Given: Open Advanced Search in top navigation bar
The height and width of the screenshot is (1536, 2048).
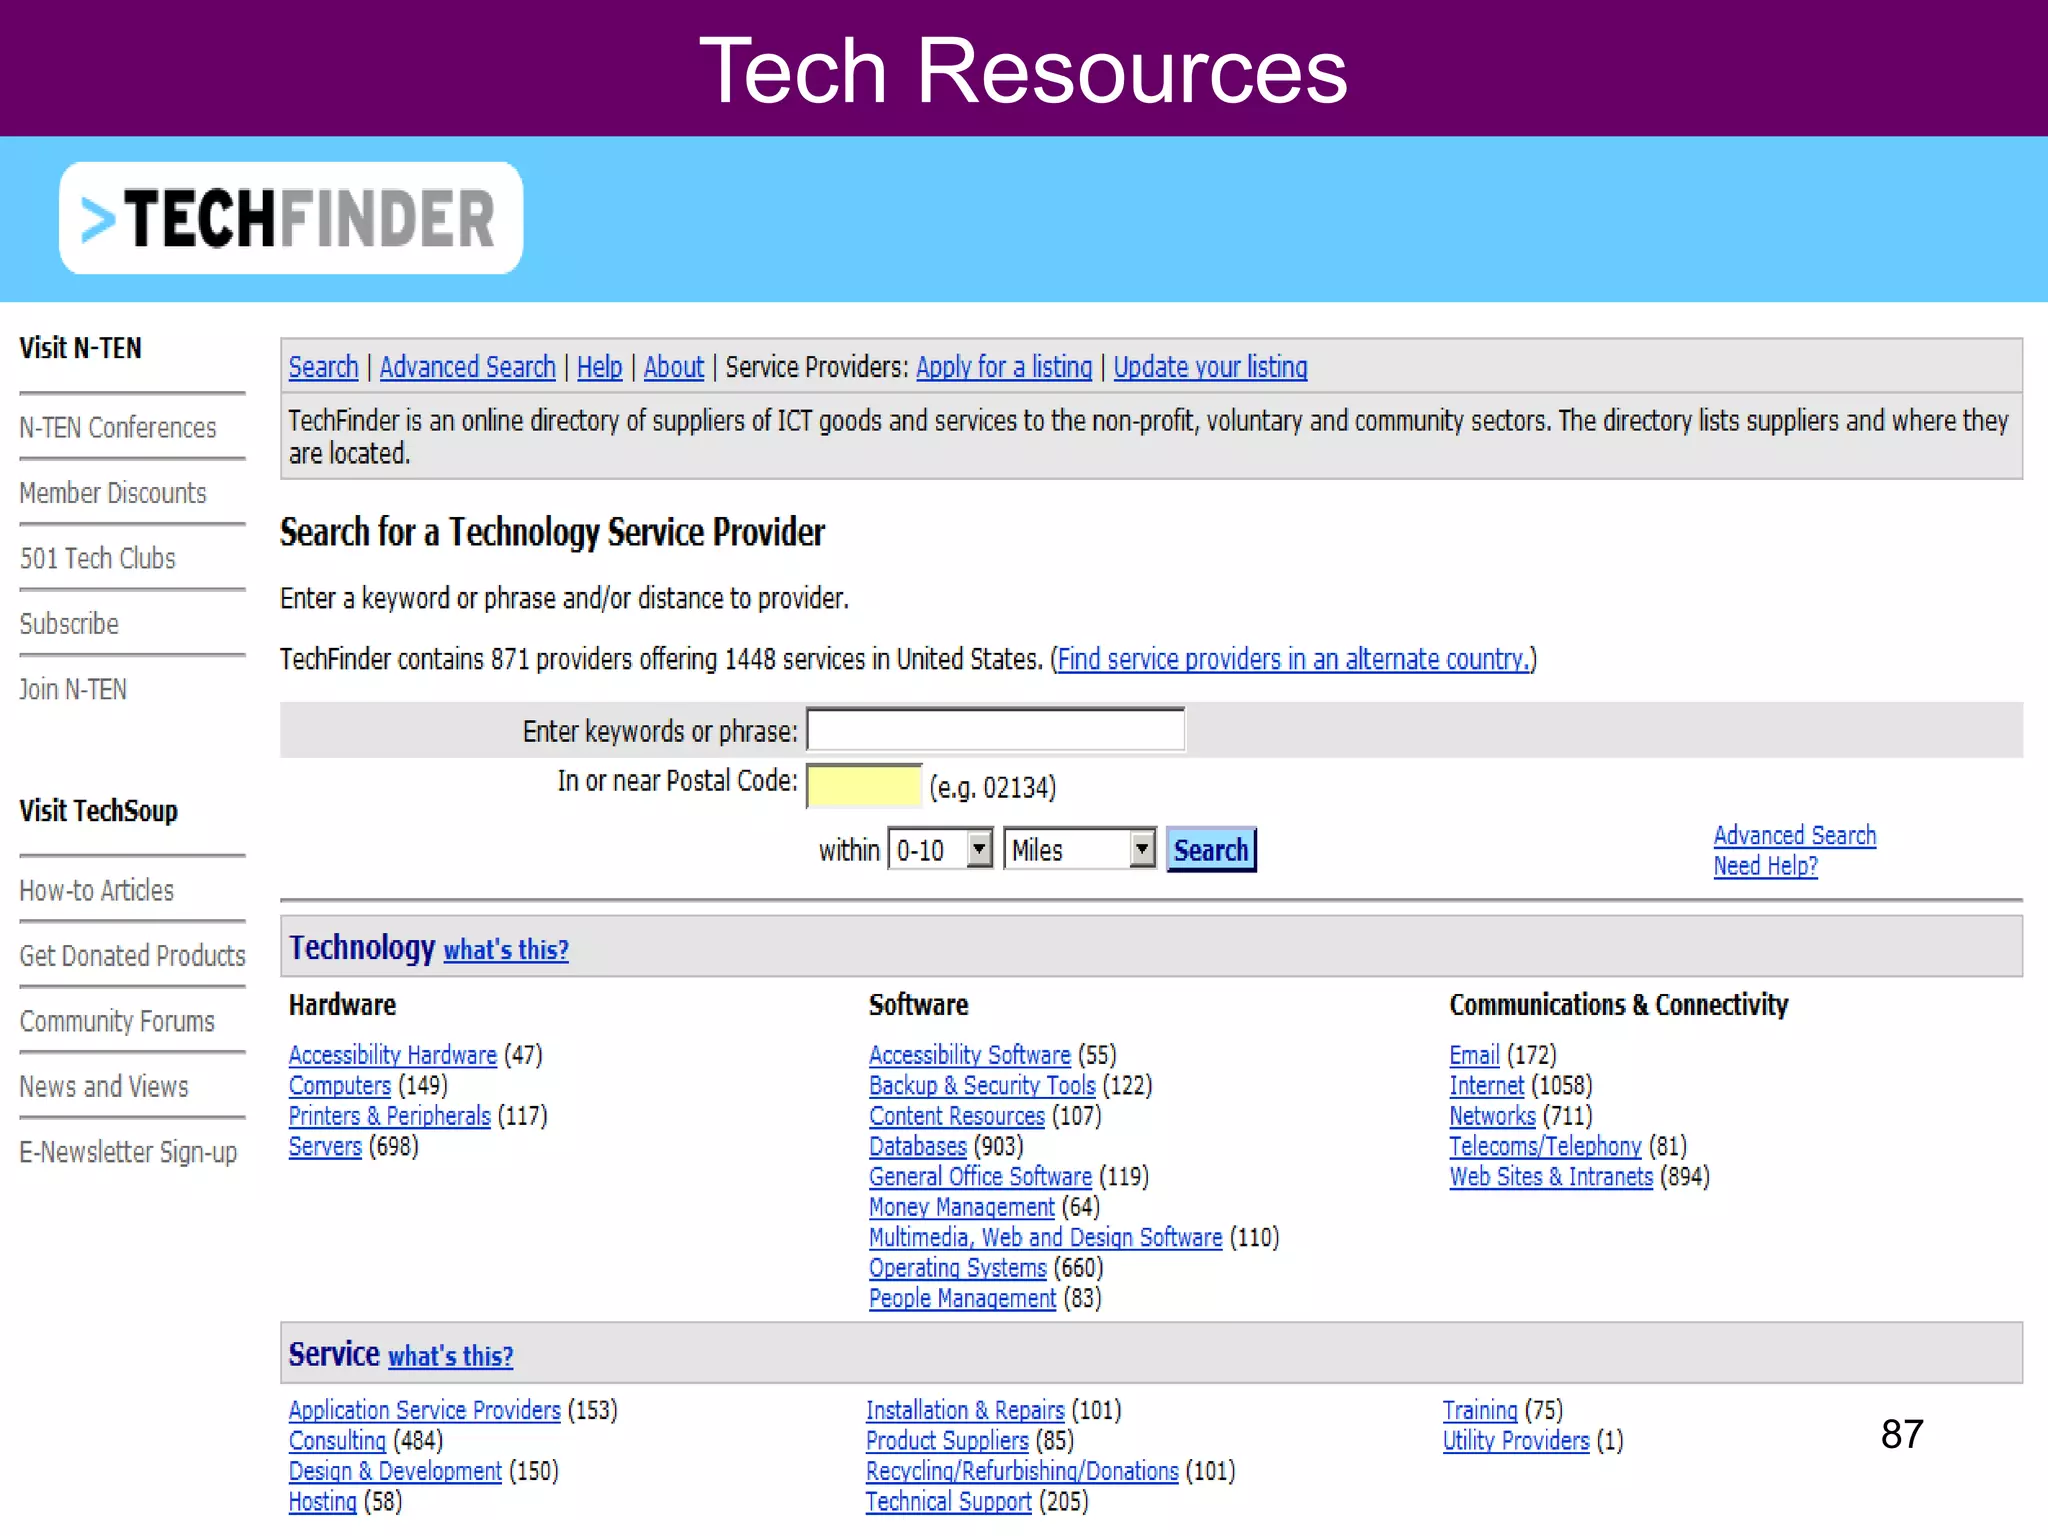Looking at the screenshot, I should tap(467, 367).
